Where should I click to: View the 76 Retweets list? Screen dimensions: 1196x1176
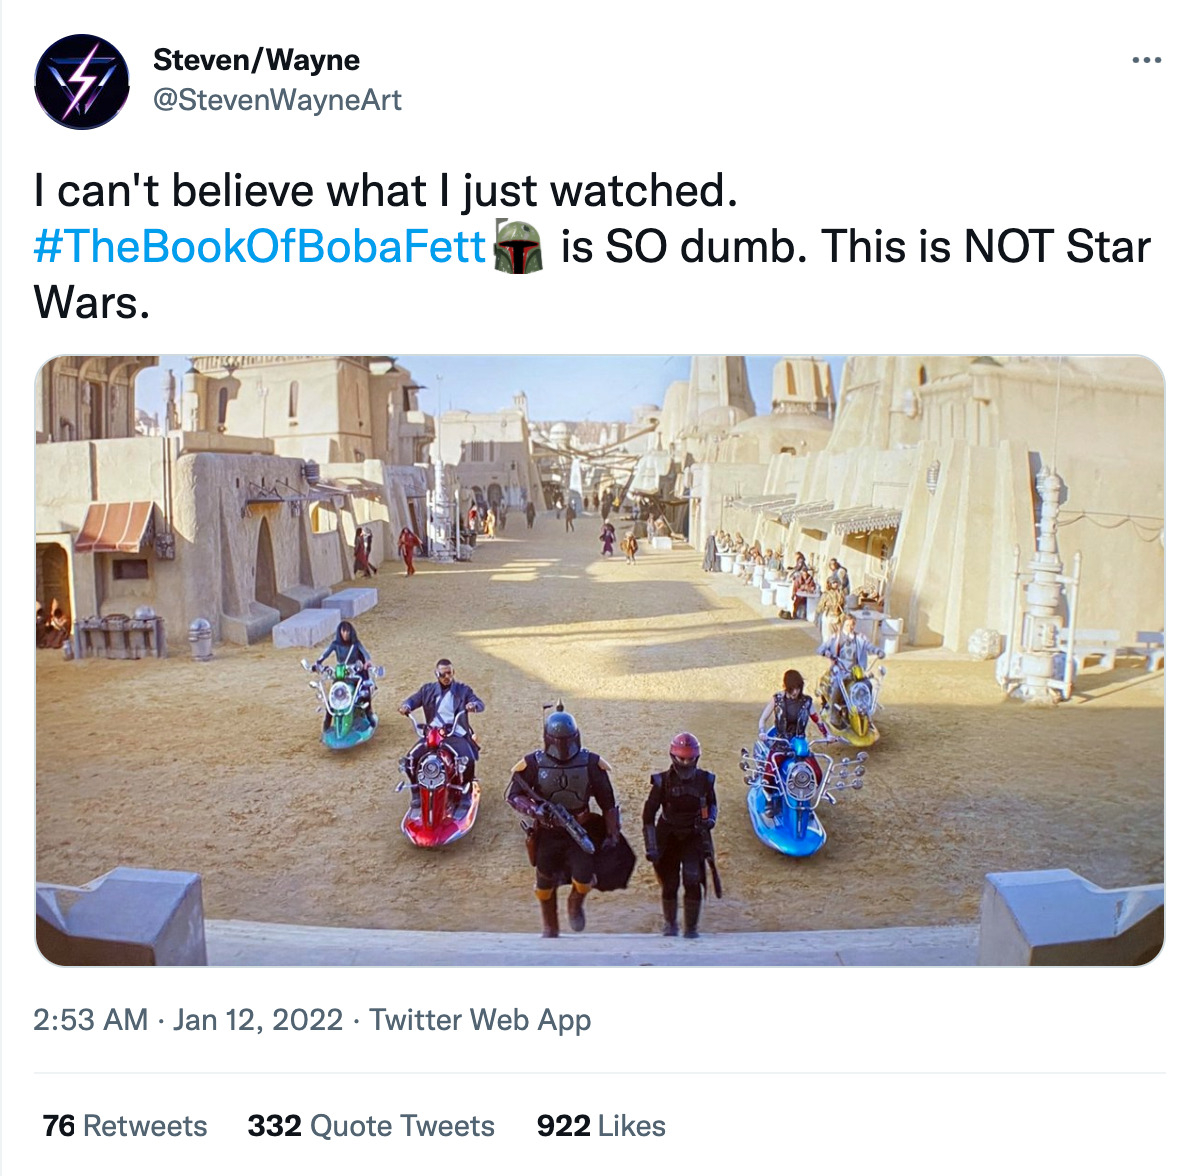[x=125, y=1126]
